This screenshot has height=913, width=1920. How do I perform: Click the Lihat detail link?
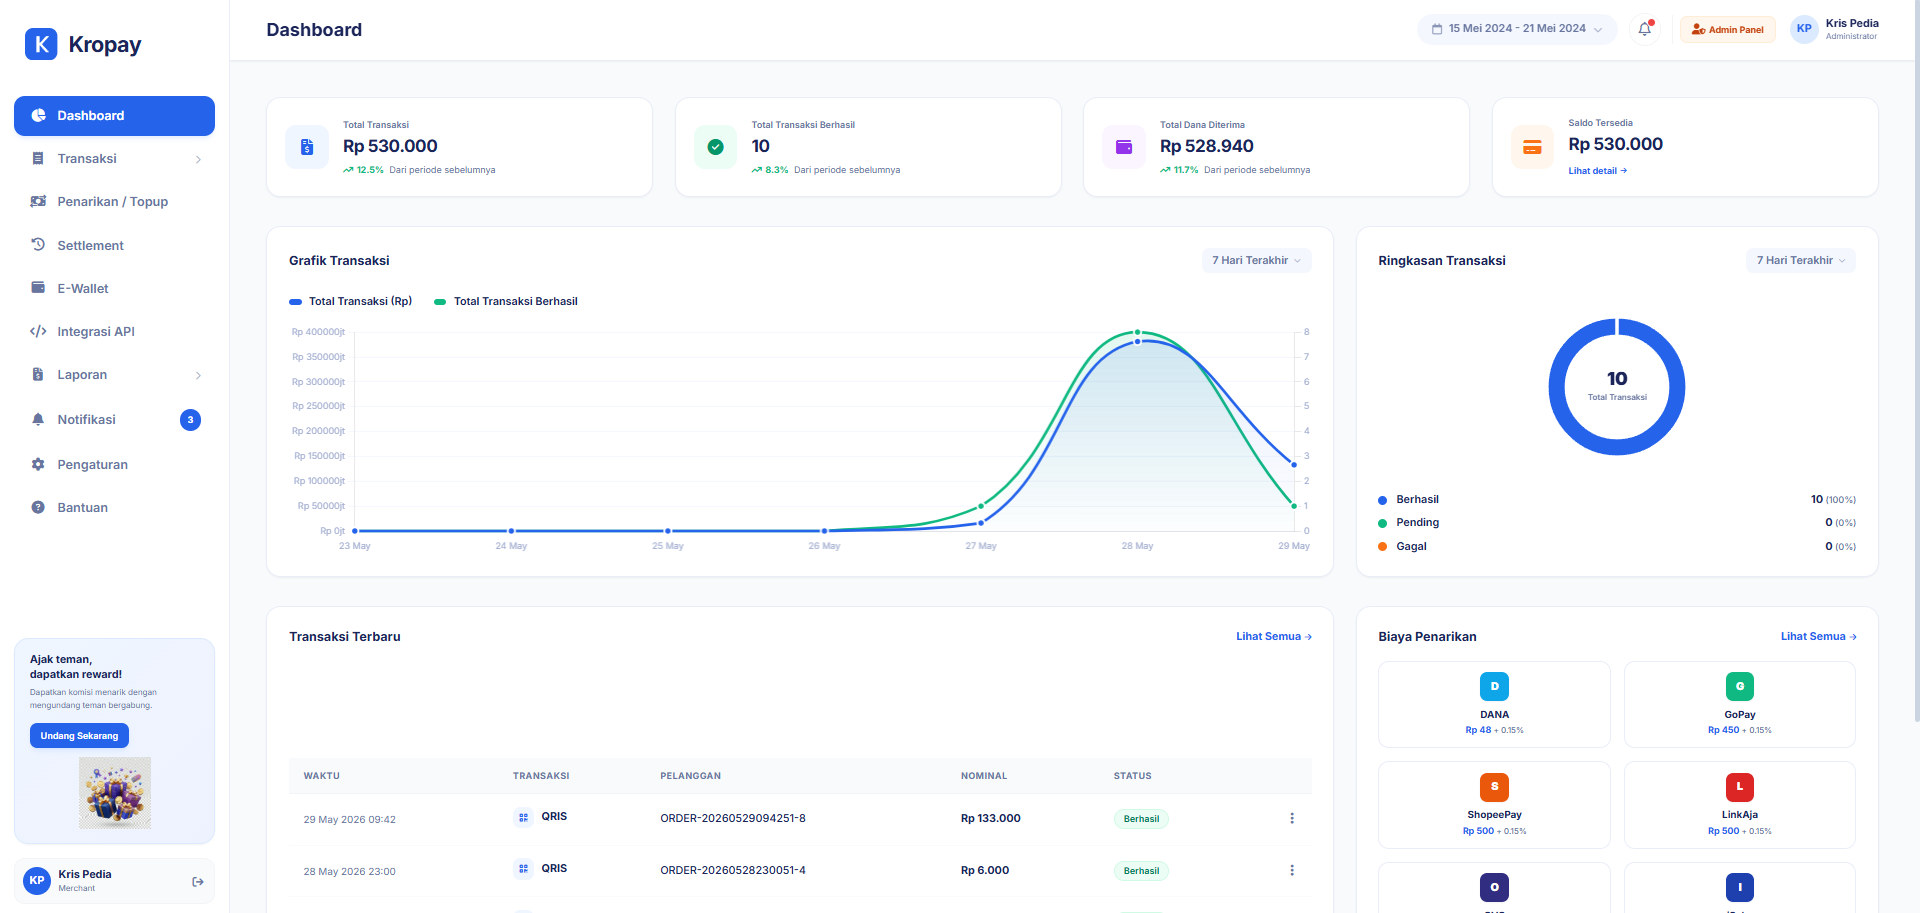point(1598,171)
